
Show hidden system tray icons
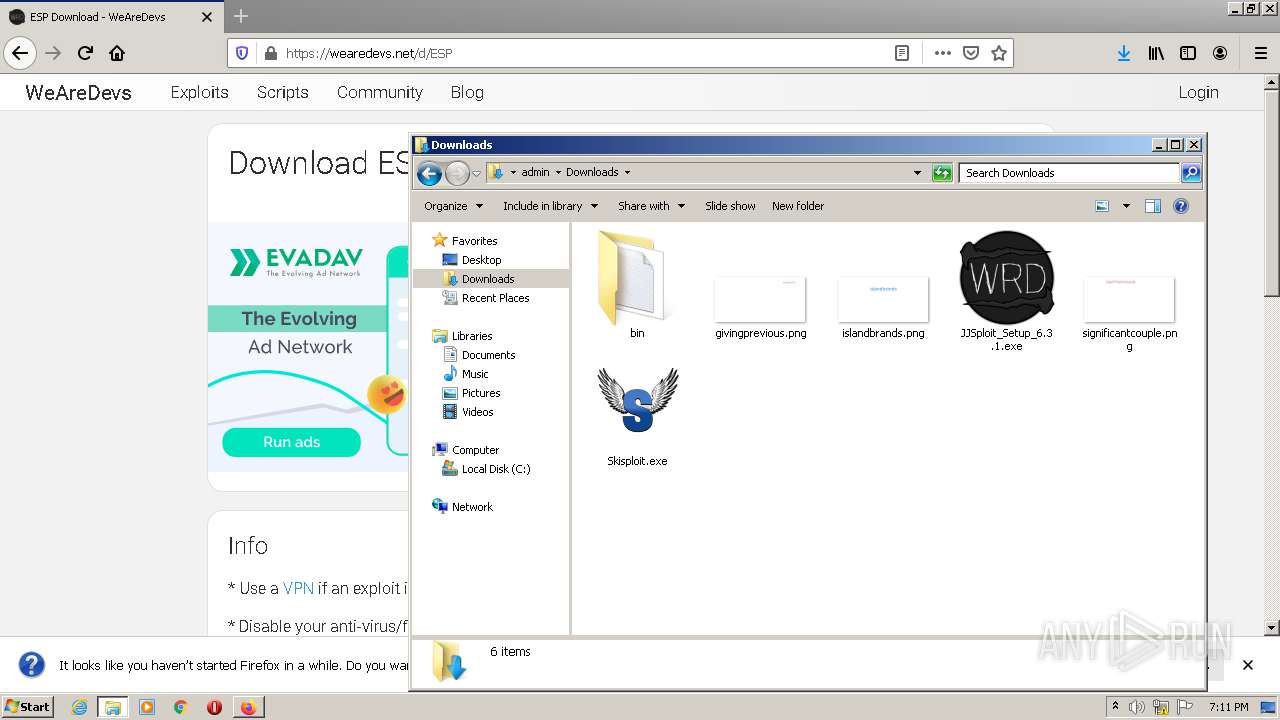click(x=1115, y=706)
